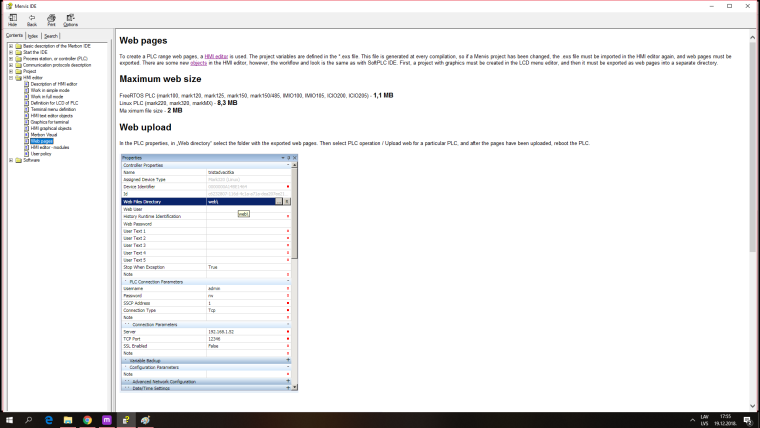Open HMI graphical objects topic

pyautogui.click(x=51, y=128)
